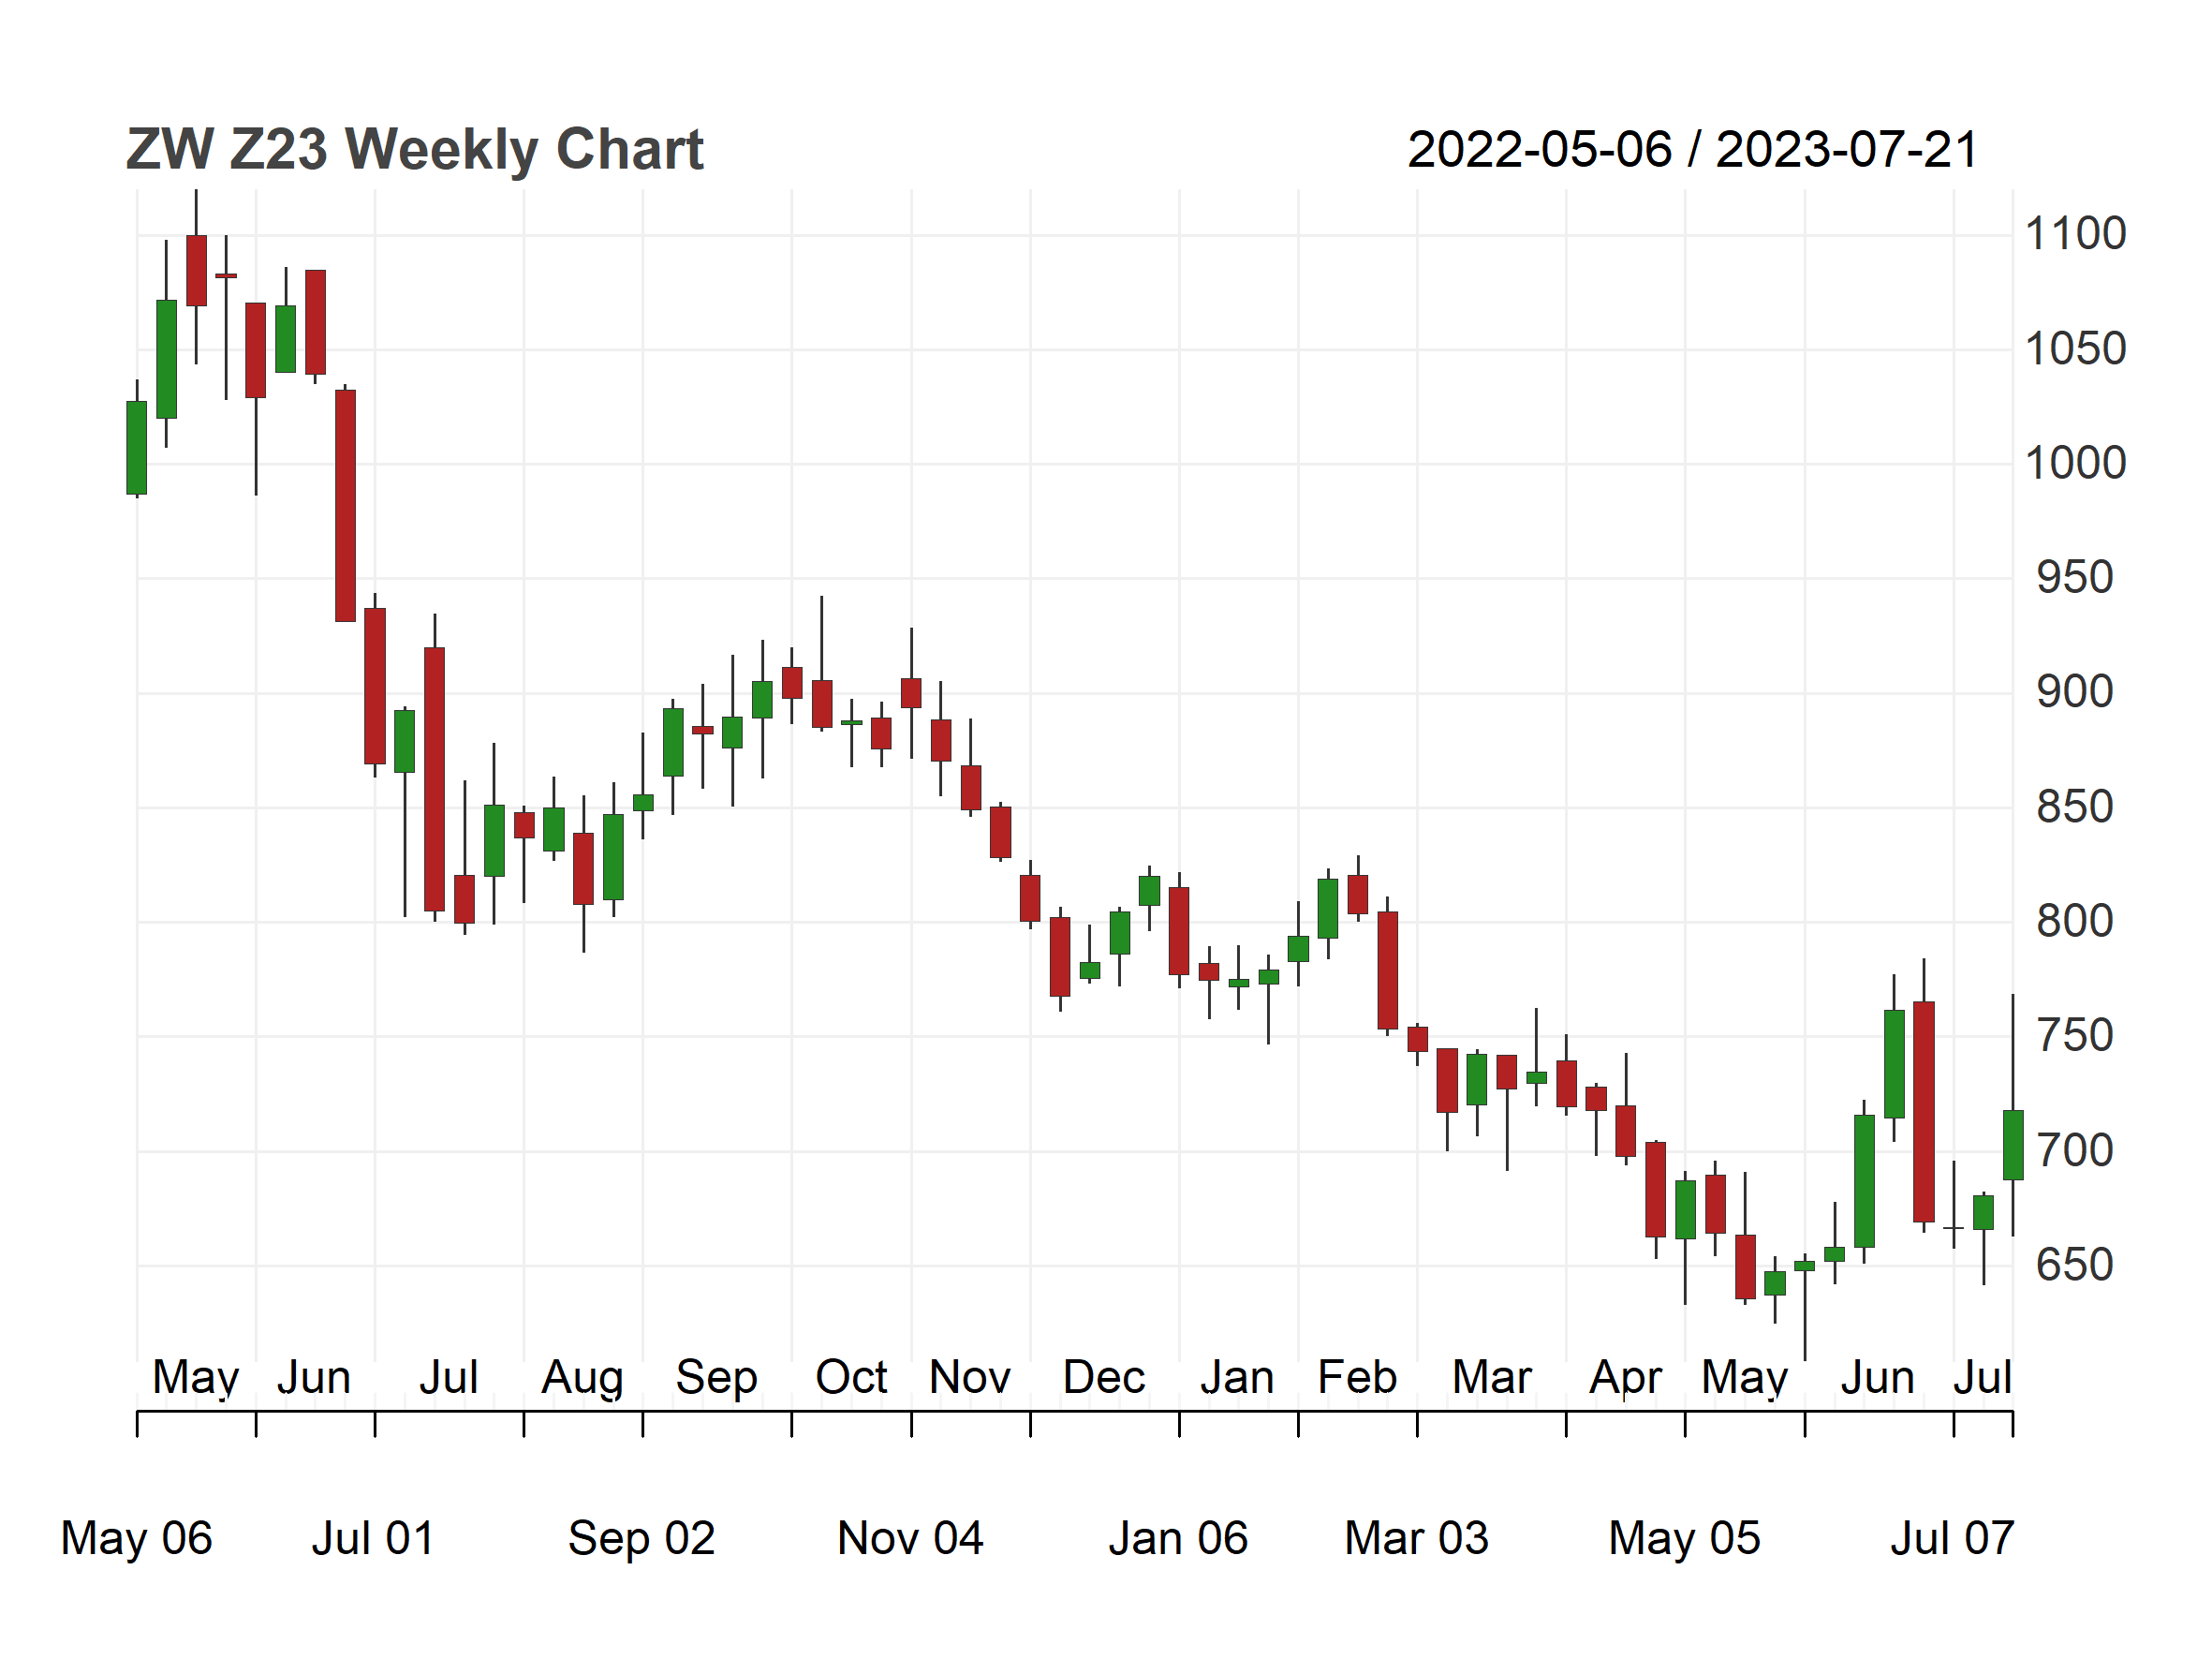The width and height of the screenshot is (2212, 1659).
Task: Select the Nov 04 date label
Action: click(x=910, y=1538)
